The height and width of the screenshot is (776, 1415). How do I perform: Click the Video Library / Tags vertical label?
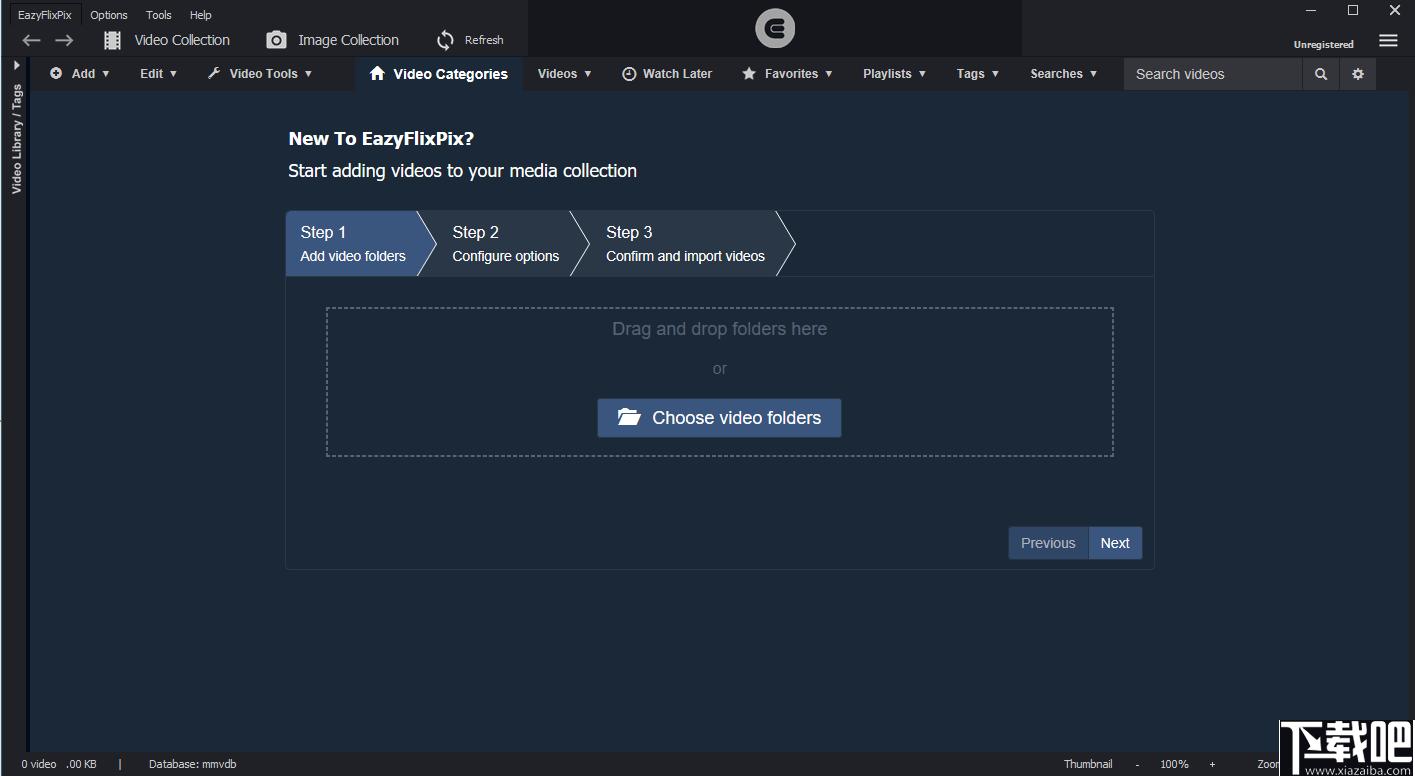click(17, 139)
